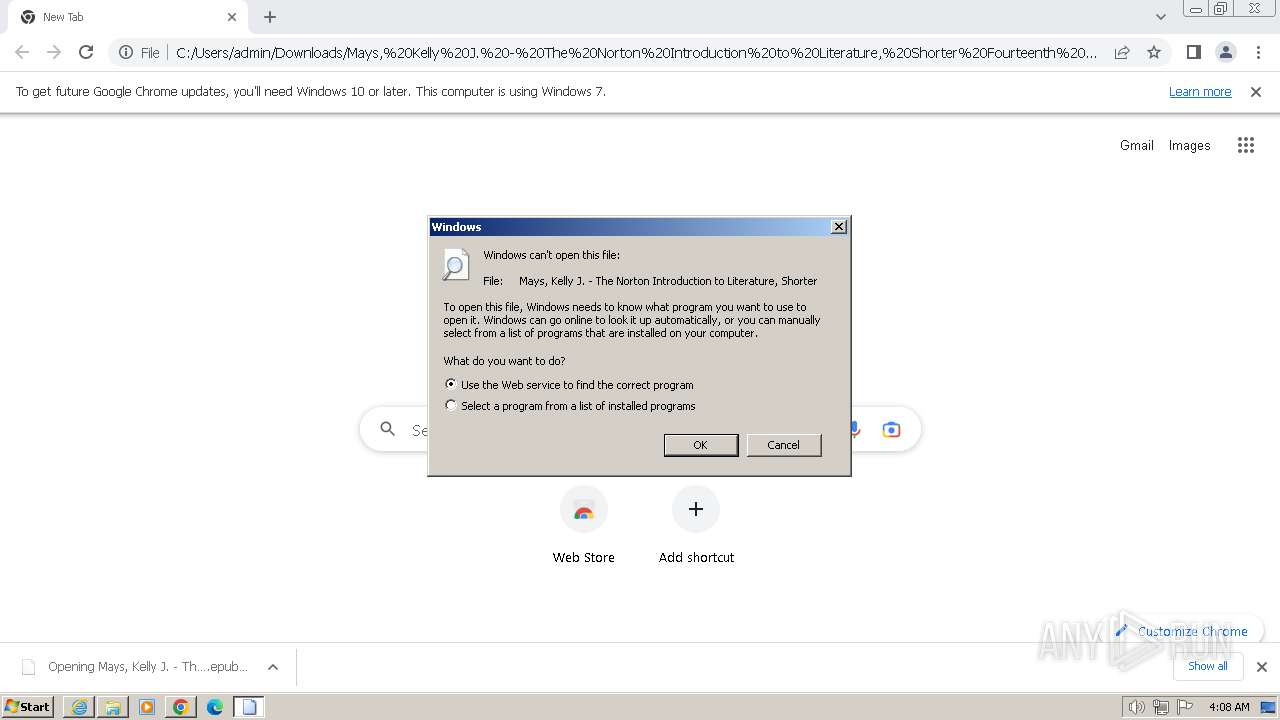The width and height of the screenshot is (1280, 720).
Task: Close the New Tab tab
Action: 232,17
